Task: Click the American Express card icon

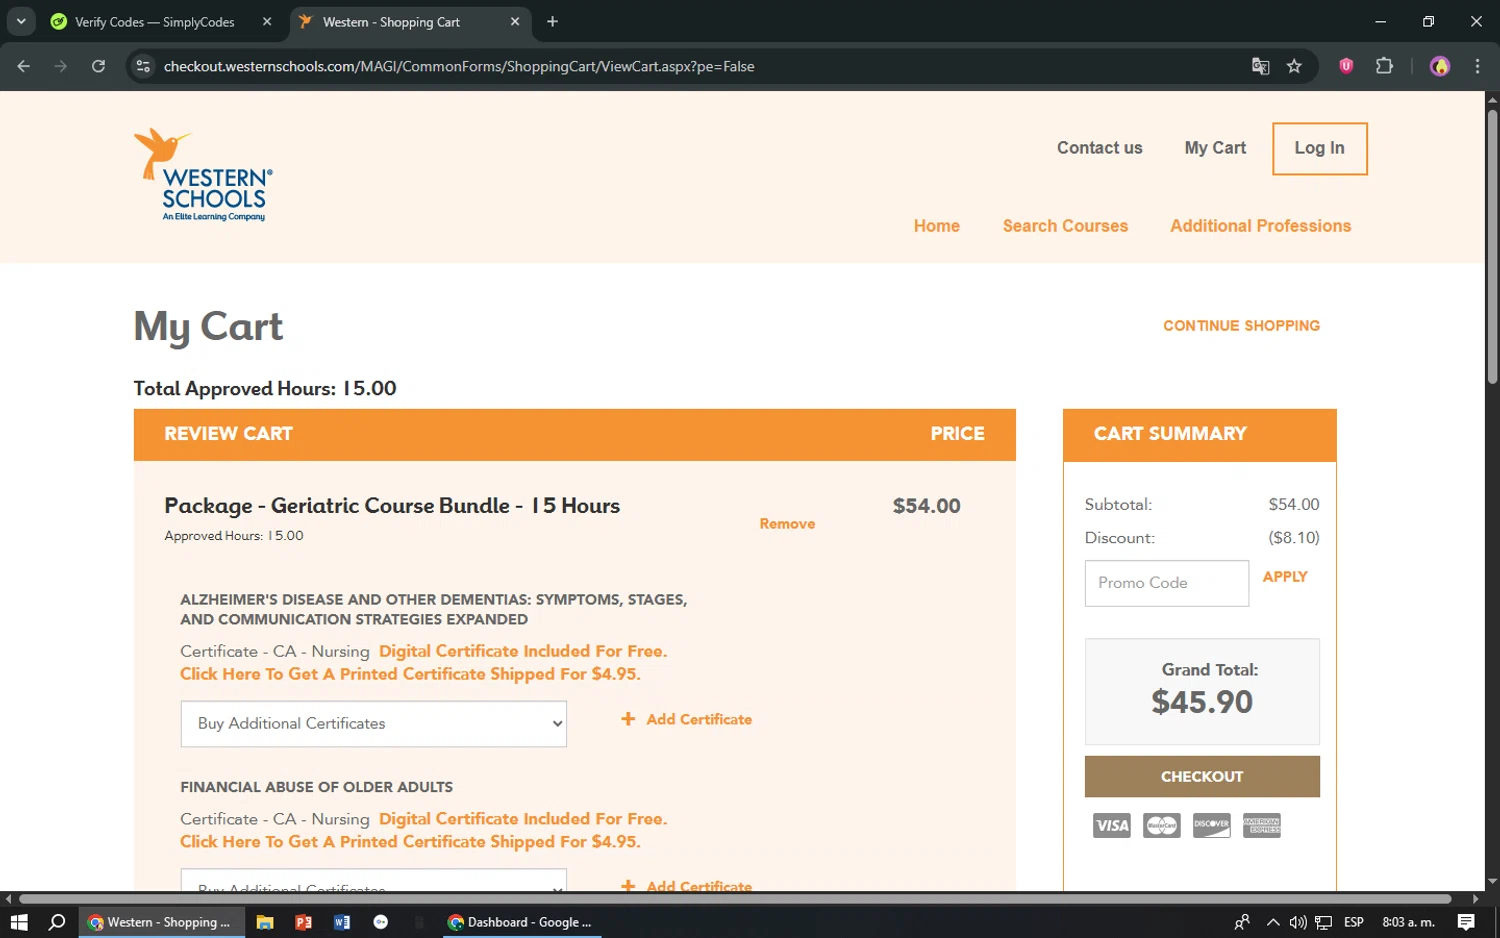Action: click(x=1261, y=825)
